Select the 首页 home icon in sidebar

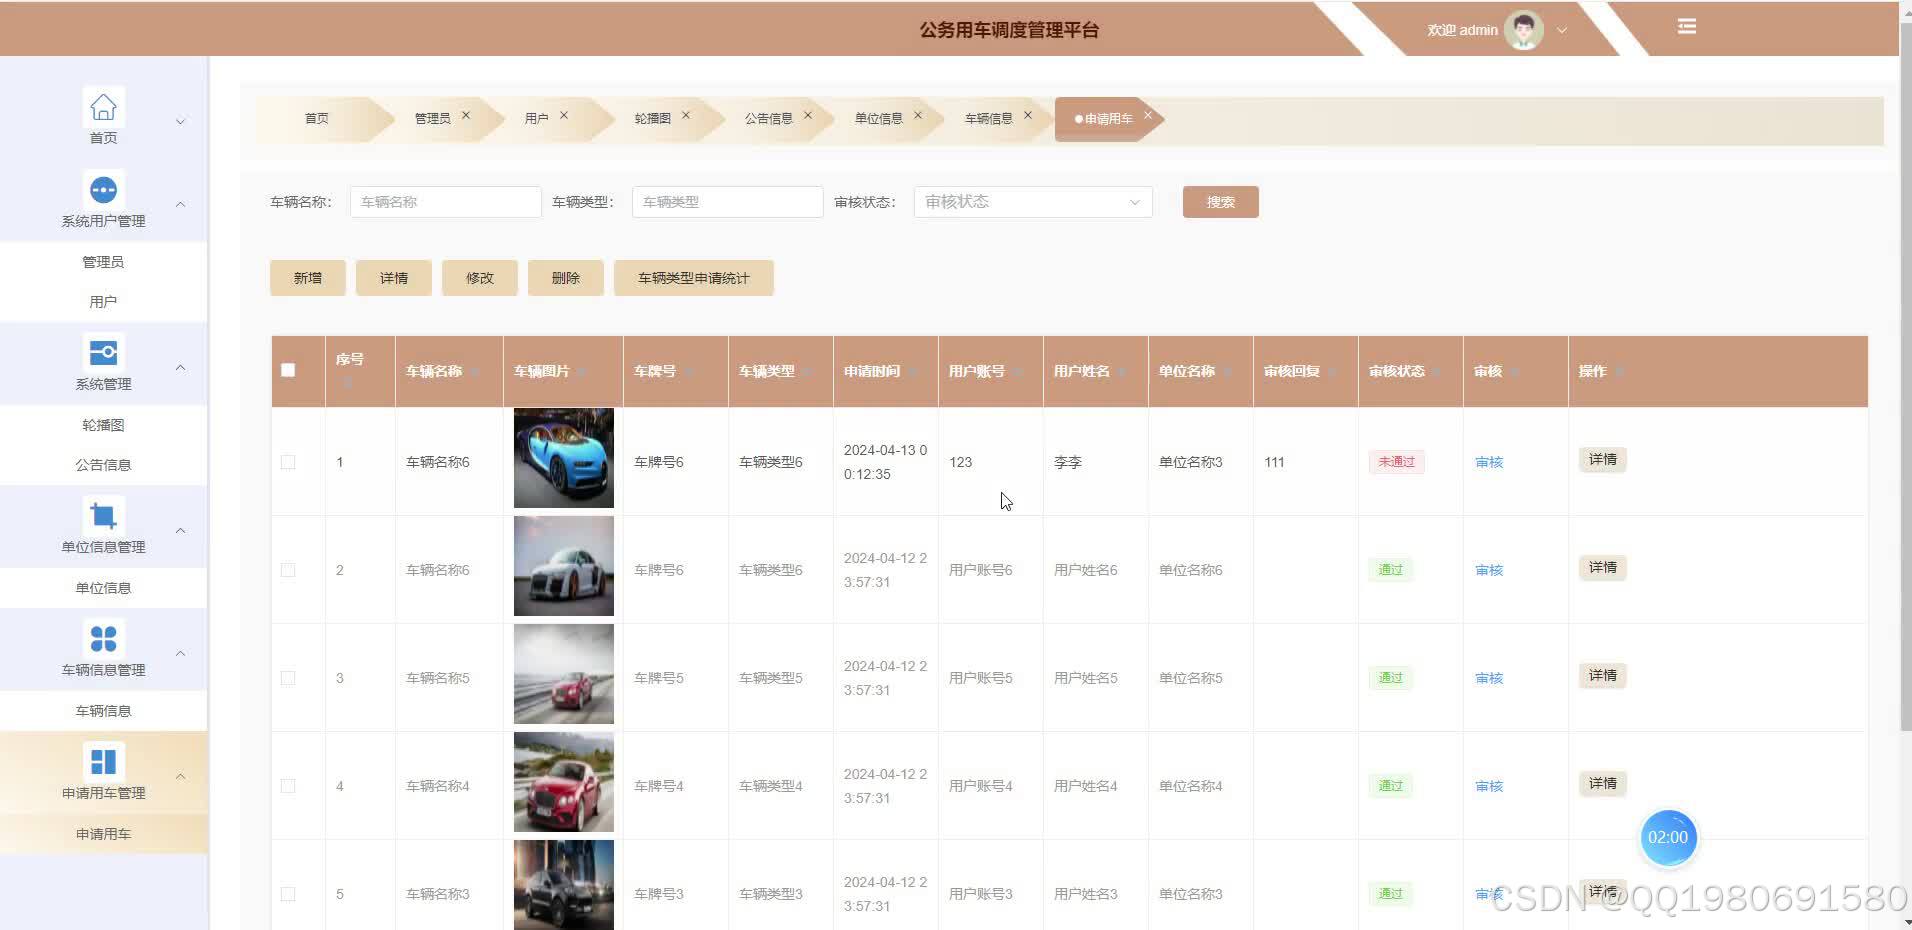(103, 107)
